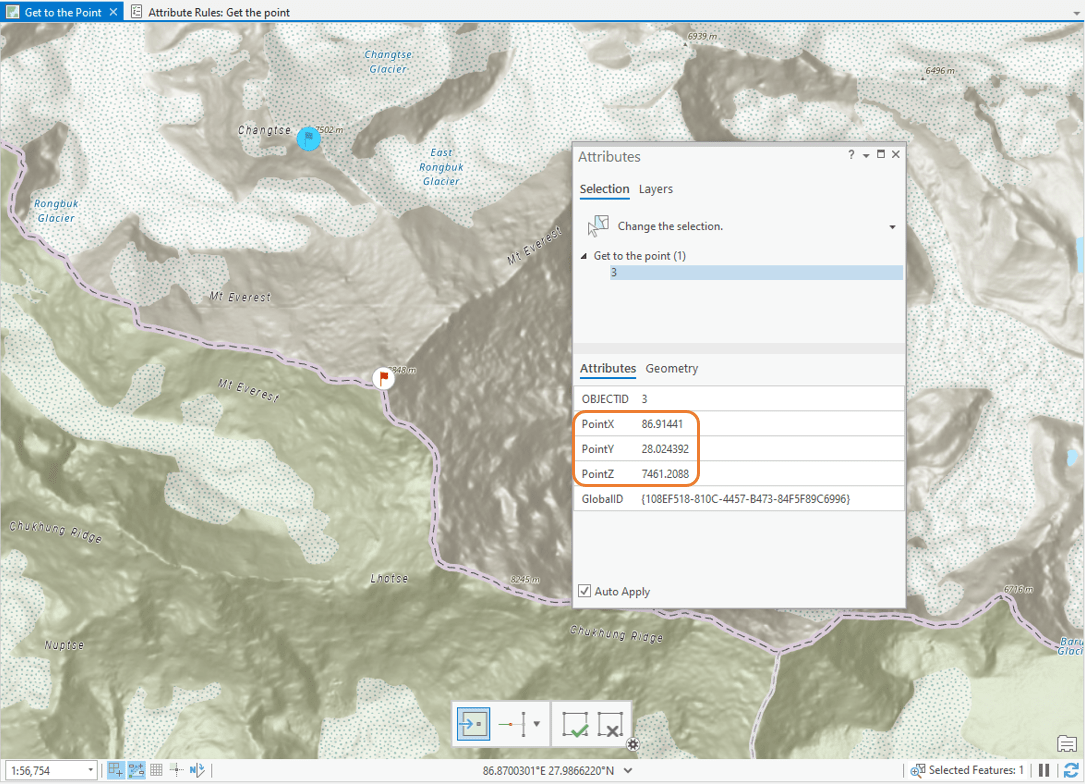
Task: Open Selection tab in Attributes pane
Action: click(604, 189)
